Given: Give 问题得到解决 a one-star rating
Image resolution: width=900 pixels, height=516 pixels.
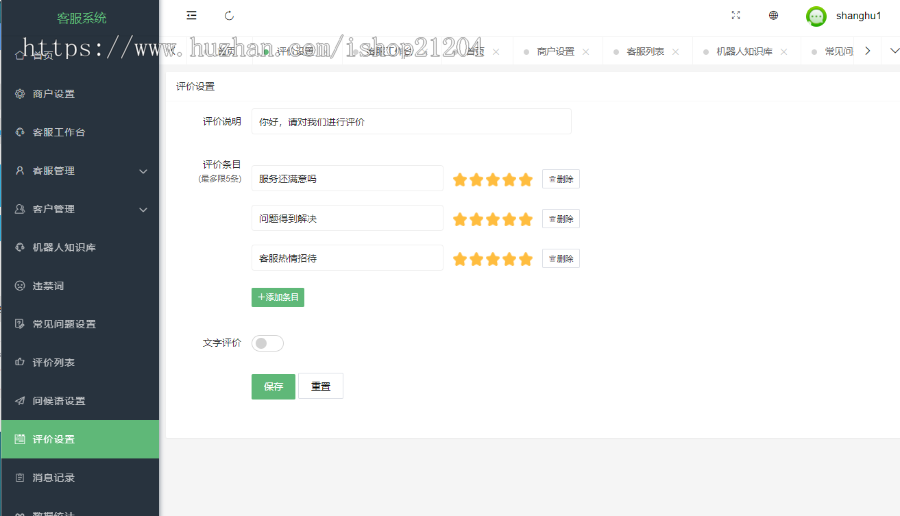Looking at the screenshot, I should (x=460, y=219).
